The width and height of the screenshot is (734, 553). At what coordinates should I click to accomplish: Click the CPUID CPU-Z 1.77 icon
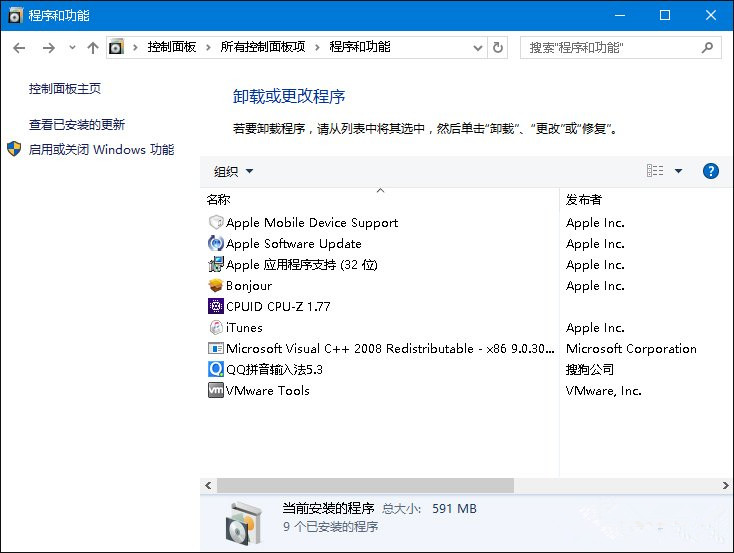pos(215,307)
